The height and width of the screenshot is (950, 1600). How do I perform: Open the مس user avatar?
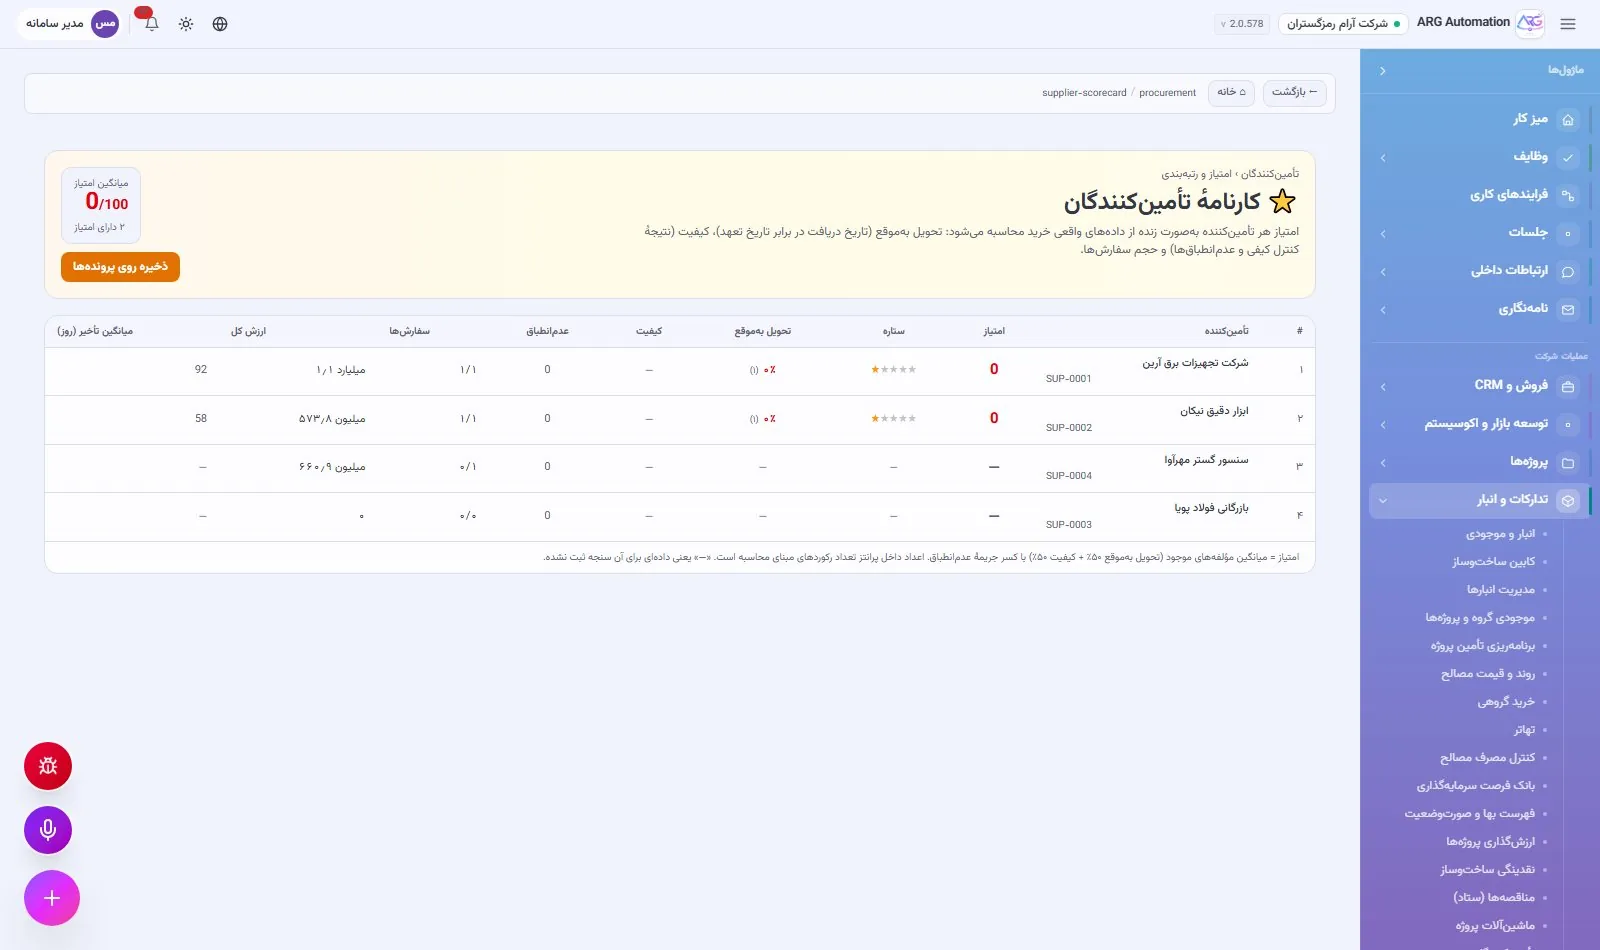pos(105,23)
